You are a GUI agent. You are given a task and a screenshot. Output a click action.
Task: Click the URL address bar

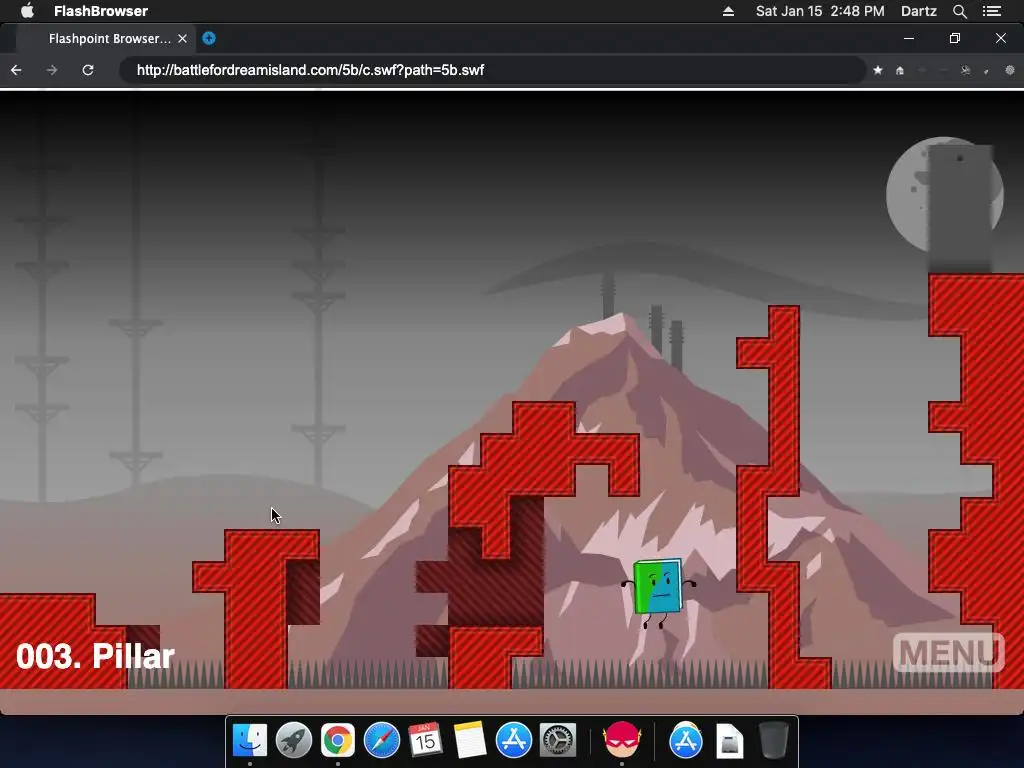pyautogui.click(x=493, y=70)
